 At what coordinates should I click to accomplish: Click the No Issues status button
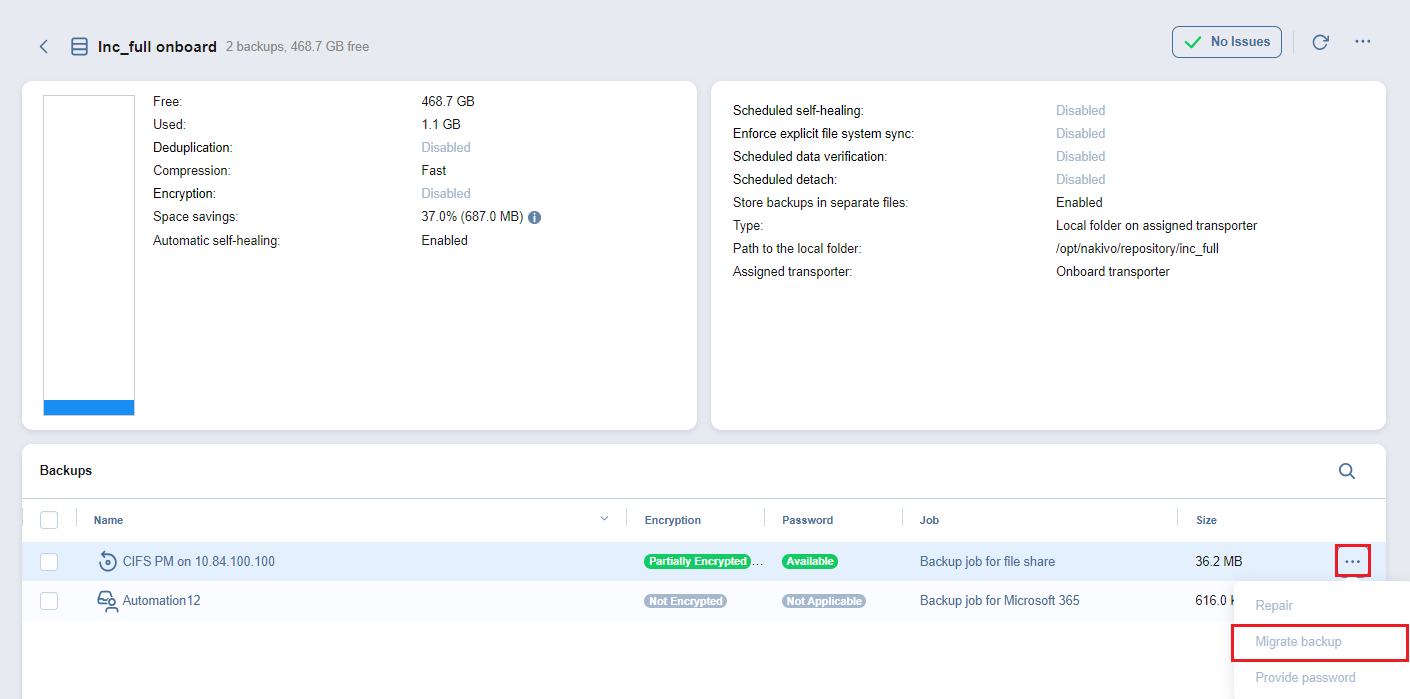pyautogui.click(x=1226, y=42)
